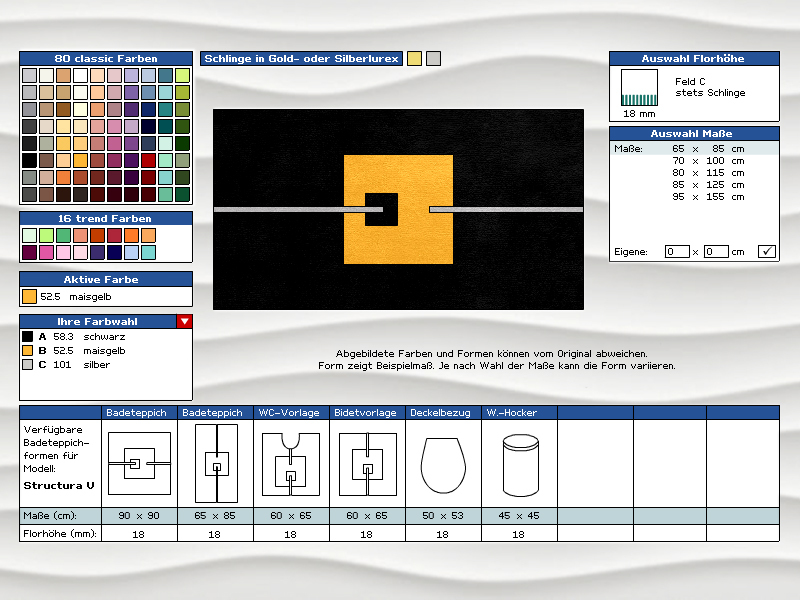The width and height of the screenshot is (800, 600).
Task: Click the rug preview image
Action: (398, 209)
